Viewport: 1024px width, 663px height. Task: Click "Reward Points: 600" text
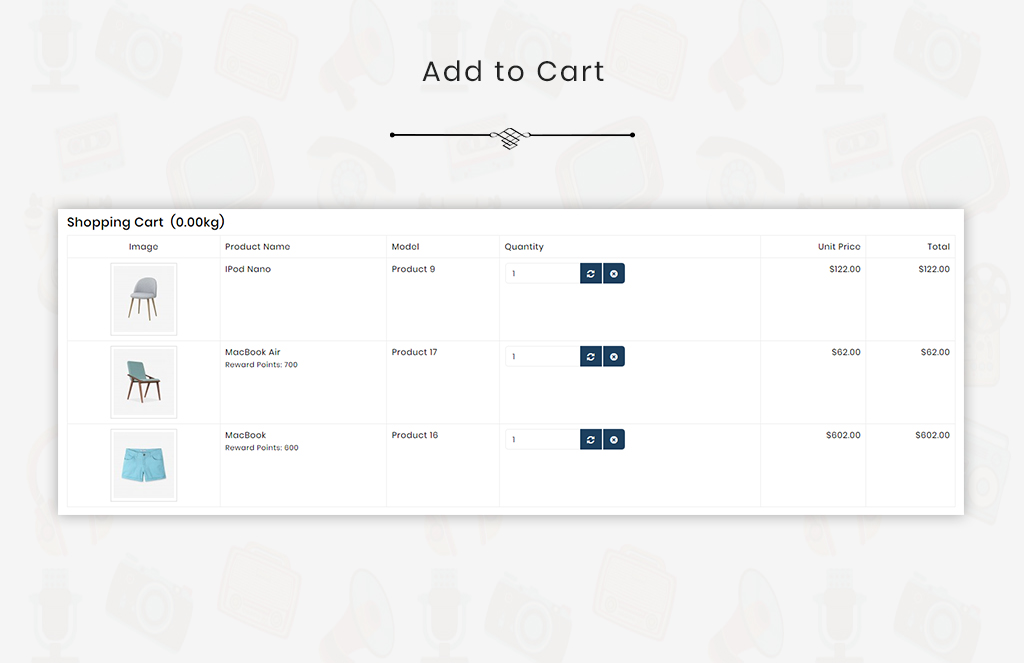(262, 448)
